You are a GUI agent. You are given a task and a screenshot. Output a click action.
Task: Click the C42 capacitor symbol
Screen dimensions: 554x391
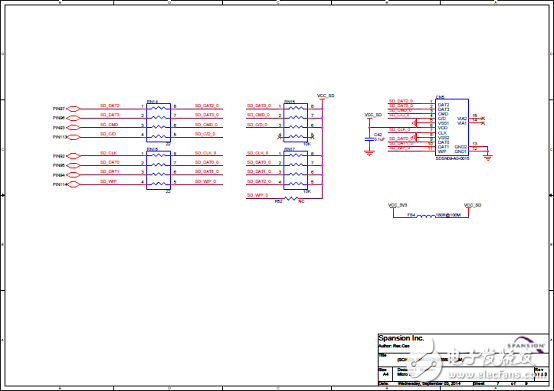[x=369, y=139]
